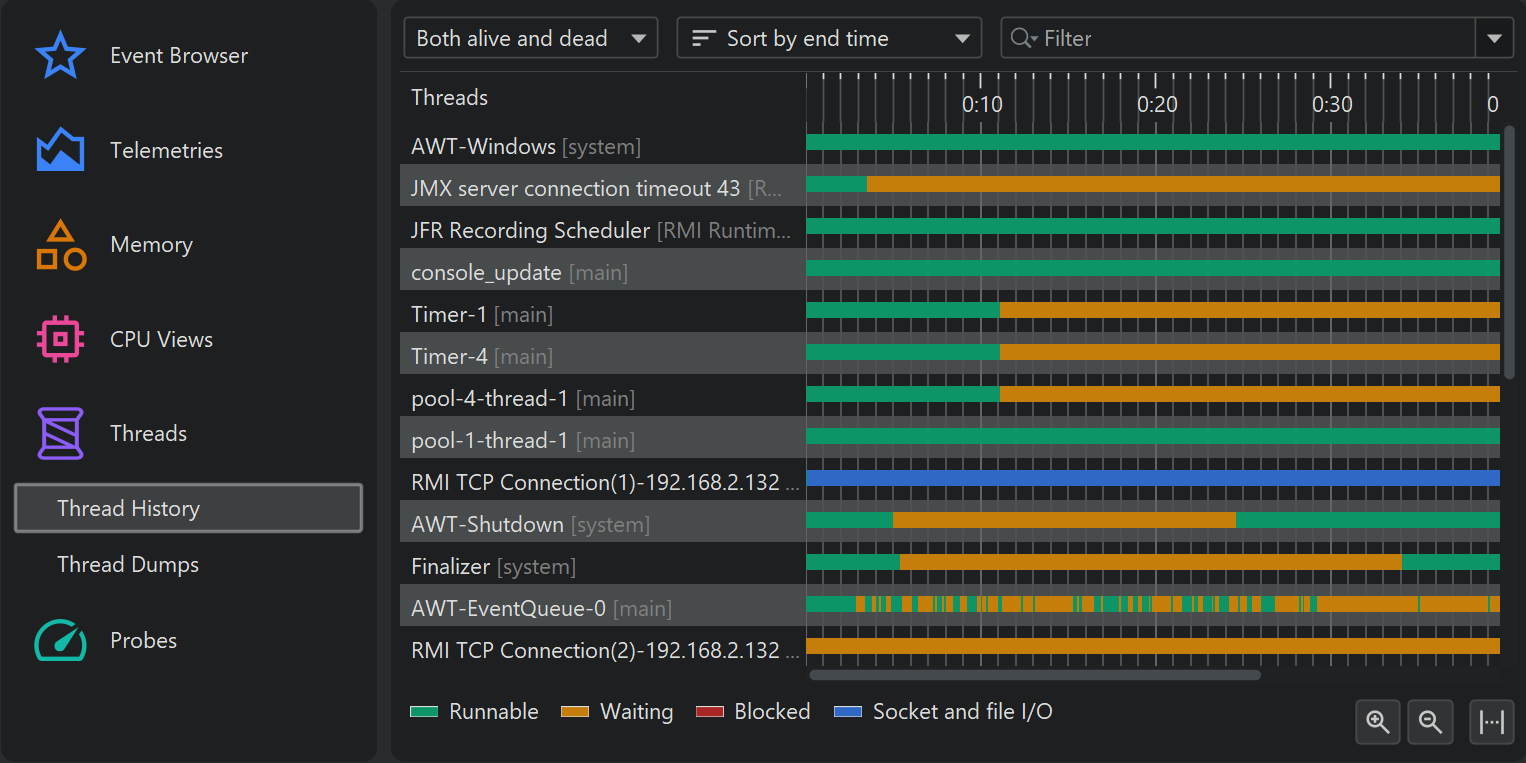Screen dimensions: 1526x763
Task: Click the Blocked red legend swatch
Action: [709, 712]
